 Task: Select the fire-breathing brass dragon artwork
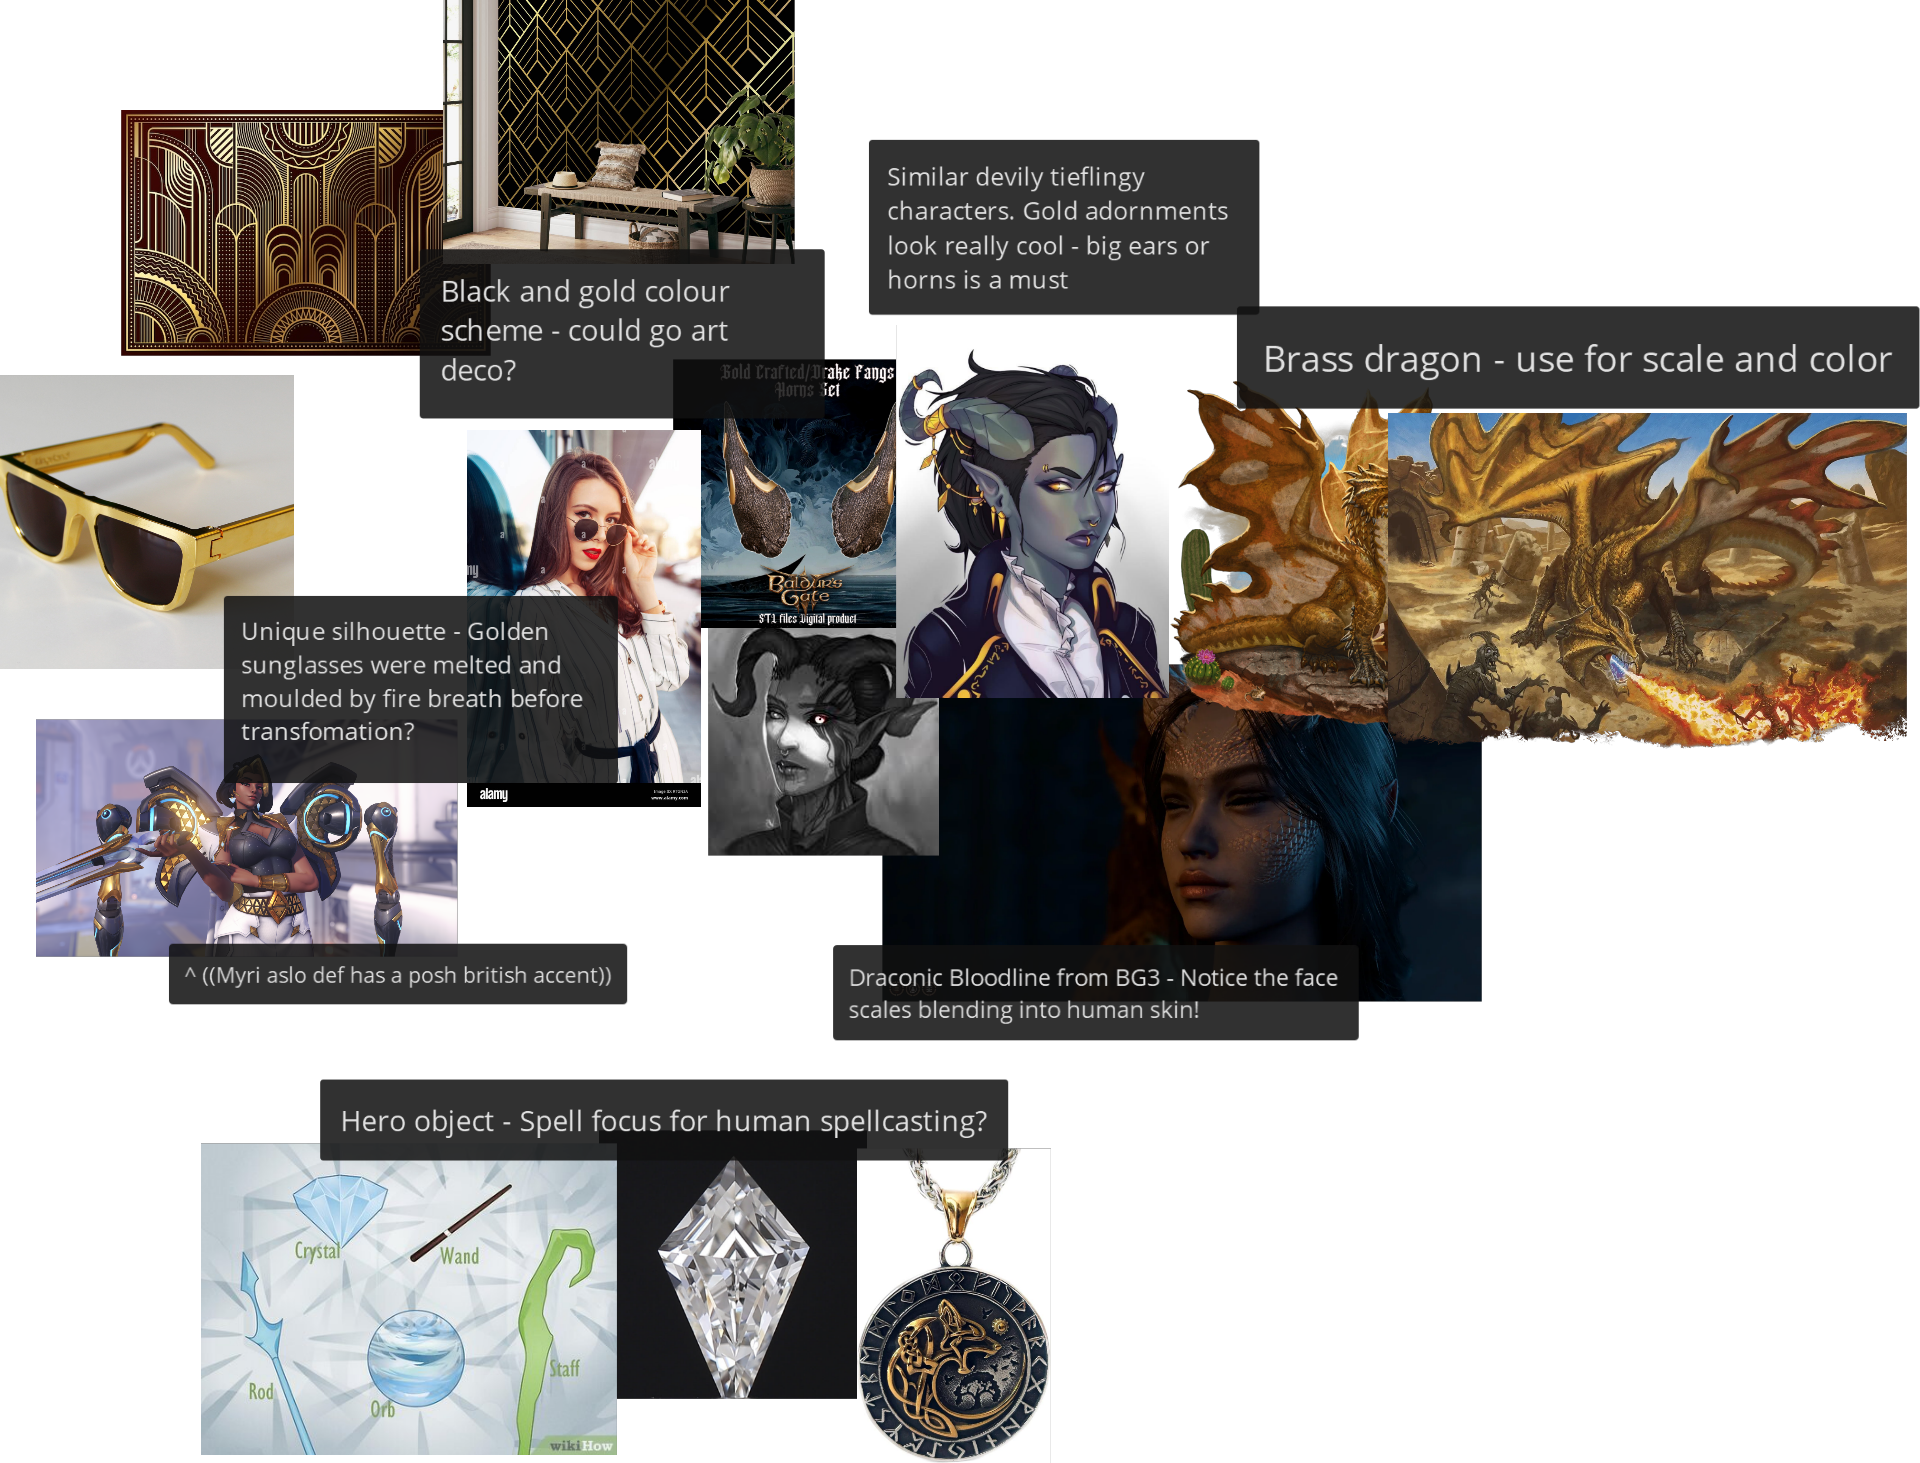1647,577
